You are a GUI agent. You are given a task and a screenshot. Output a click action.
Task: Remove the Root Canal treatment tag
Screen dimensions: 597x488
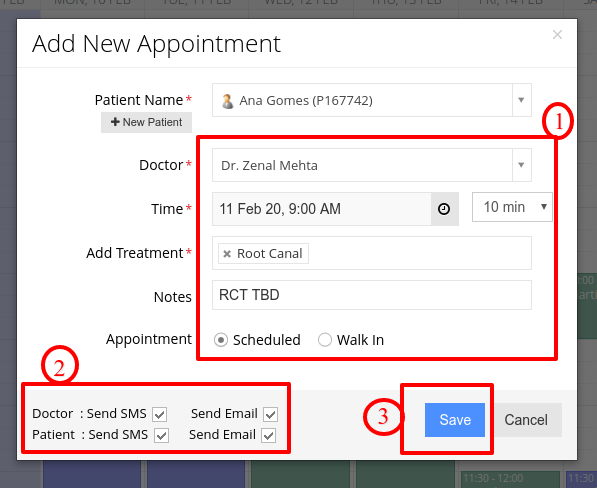tap(227, 254)
